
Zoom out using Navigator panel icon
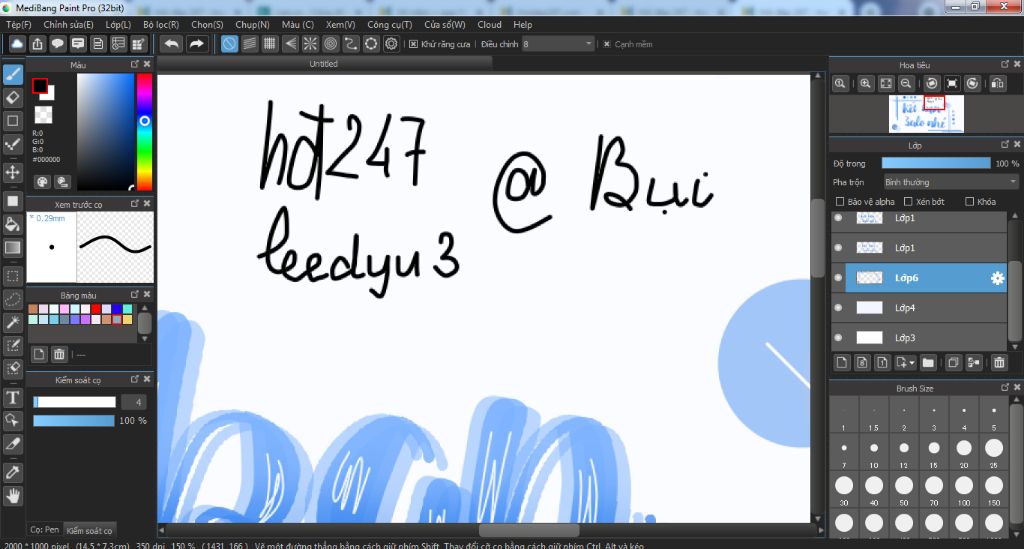click(906, 84)
